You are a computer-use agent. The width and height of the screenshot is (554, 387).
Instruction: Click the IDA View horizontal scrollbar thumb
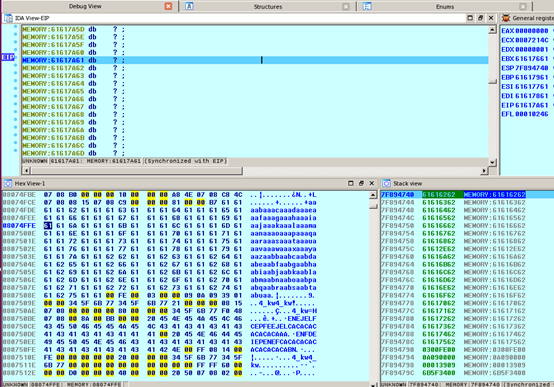pyautogui.click(x=136, y=171)
